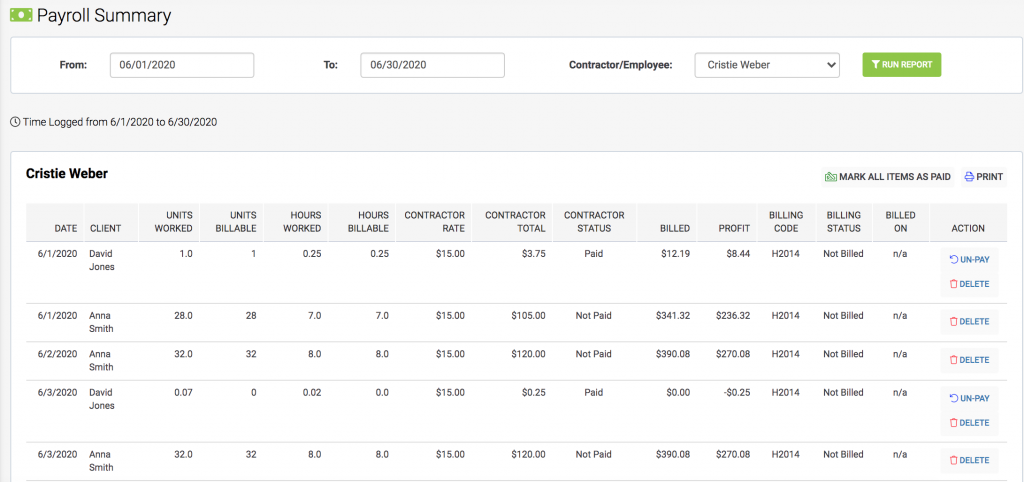Click the clock icon next to Time Logged

(x=15, y=122)
